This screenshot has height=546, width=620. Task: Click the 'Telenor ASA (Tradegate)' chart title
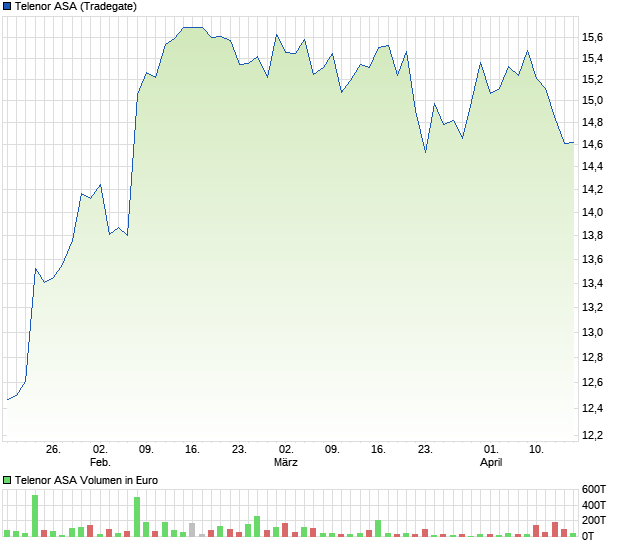[76, 6]
